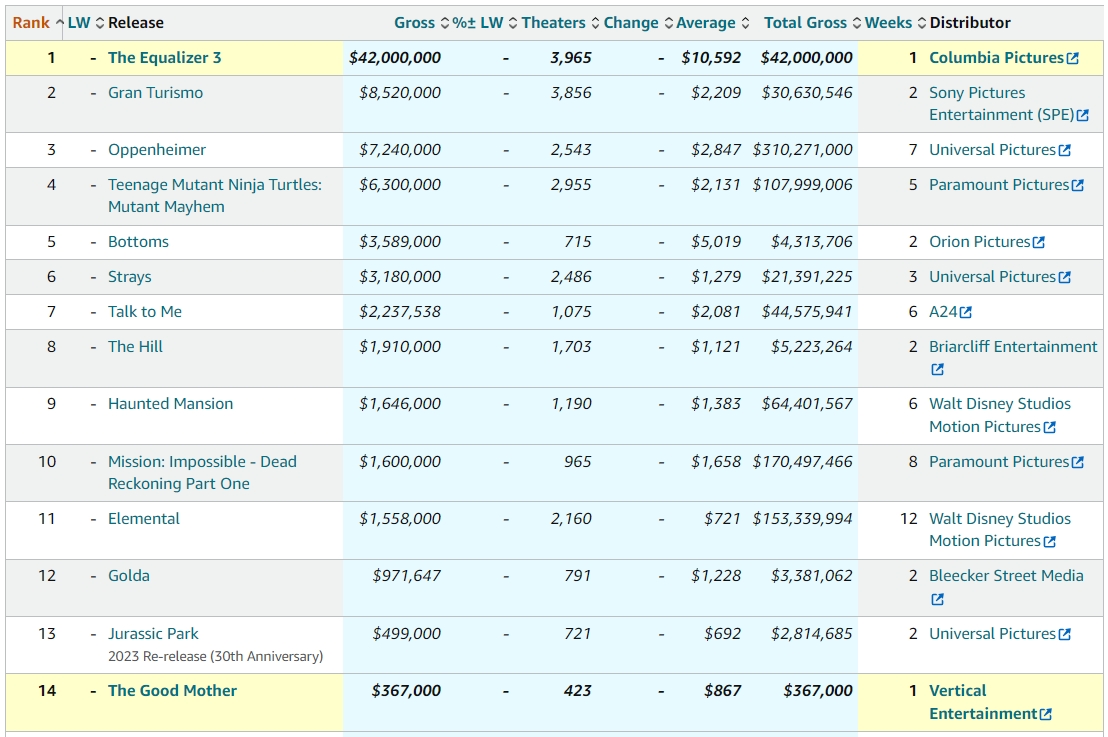1108x737 pixels.
Task: Select The Good Mother theaters count 423
Action: point(577,691)
